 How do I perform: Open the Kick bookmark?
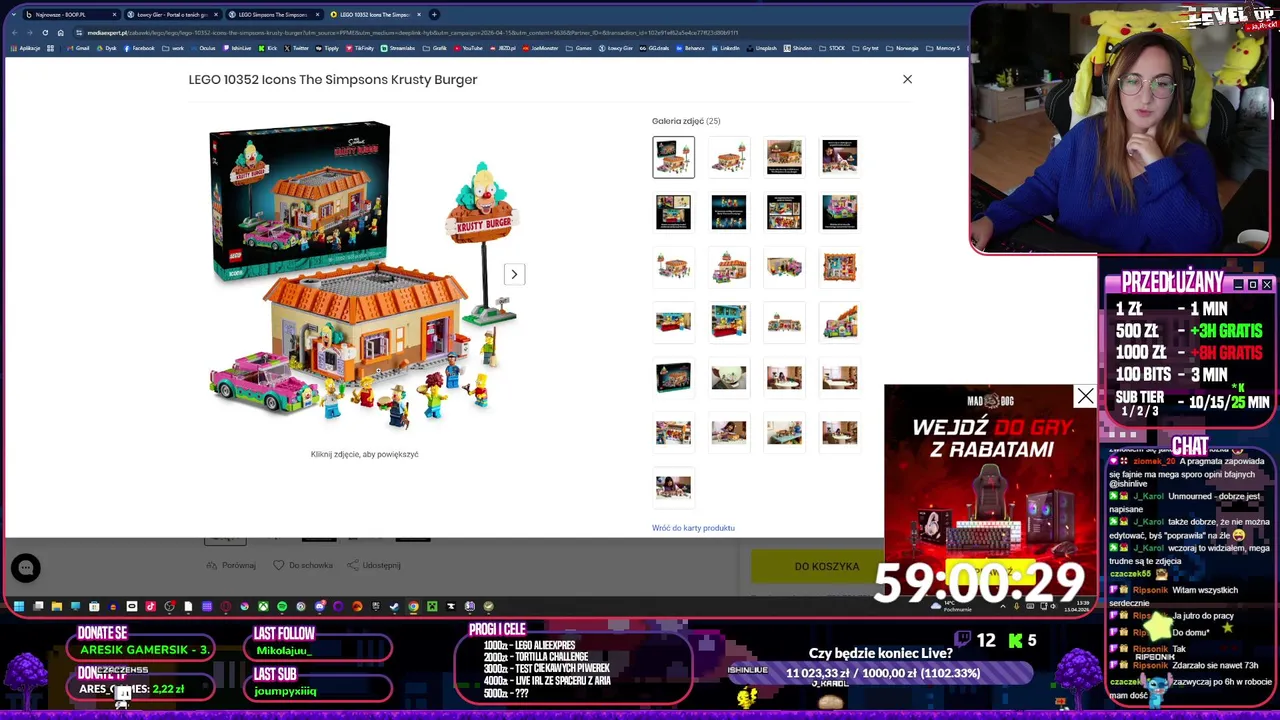point(267,48)
